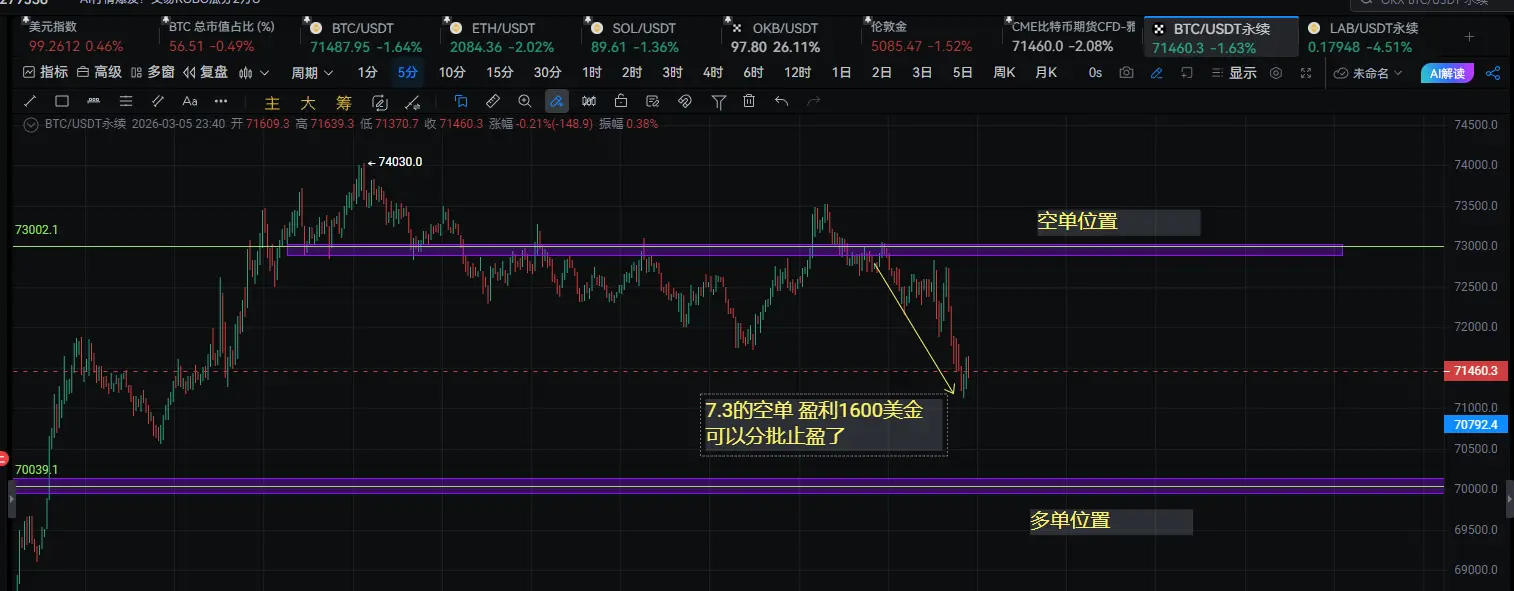The height and width of the screenshot is (591, 1514).
Task: Click the looping drawing mode icon
Action: [380, 101]
